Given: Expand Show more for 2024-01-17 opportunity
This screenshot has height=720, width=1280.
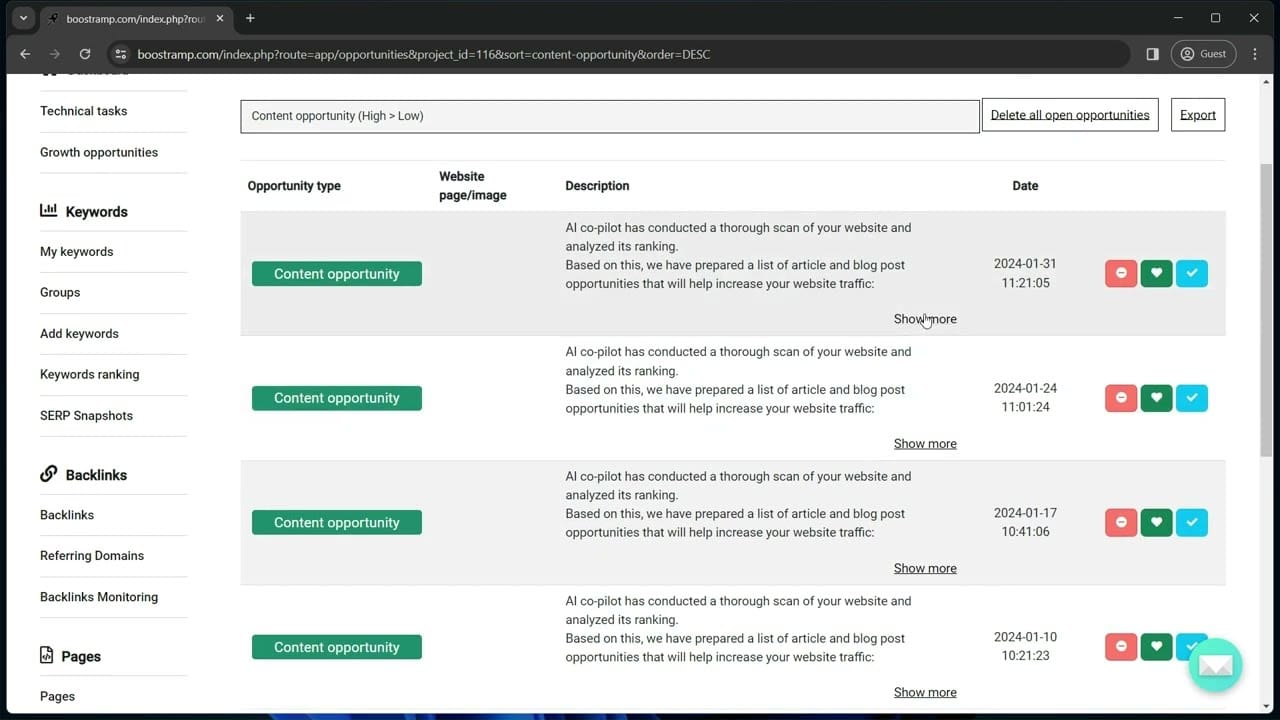Looking at the screenshot, I should tap(924, 568).
